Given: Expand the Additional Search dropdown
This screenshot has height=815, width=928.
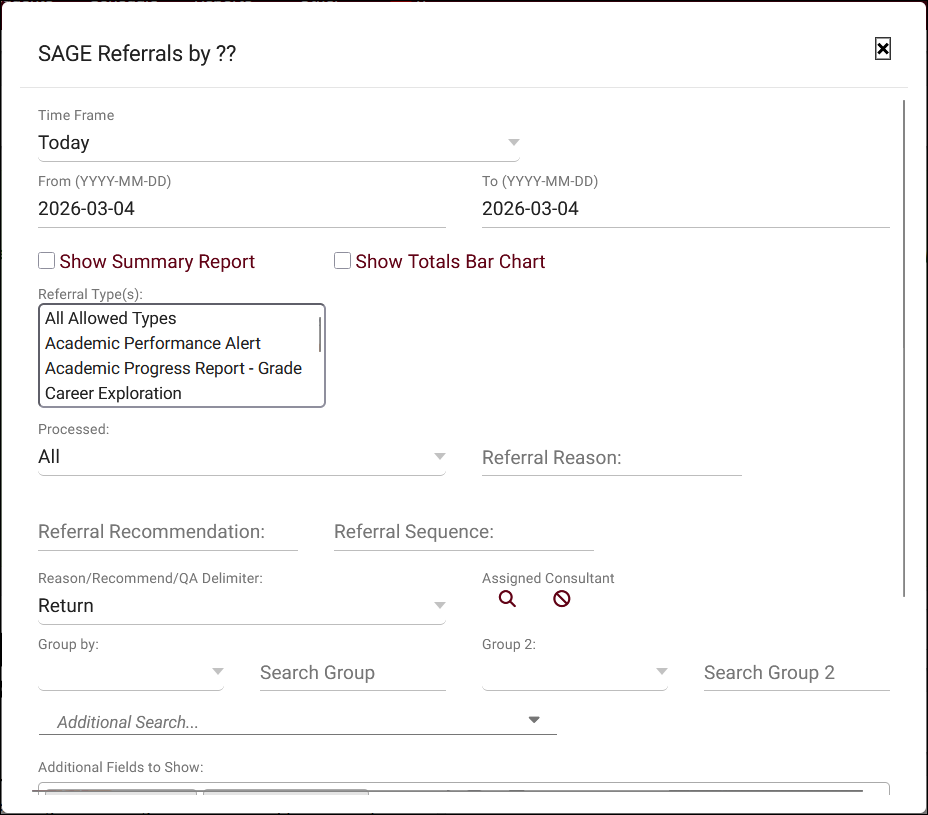Looking at the screenshot, I should tap(298, 721).
